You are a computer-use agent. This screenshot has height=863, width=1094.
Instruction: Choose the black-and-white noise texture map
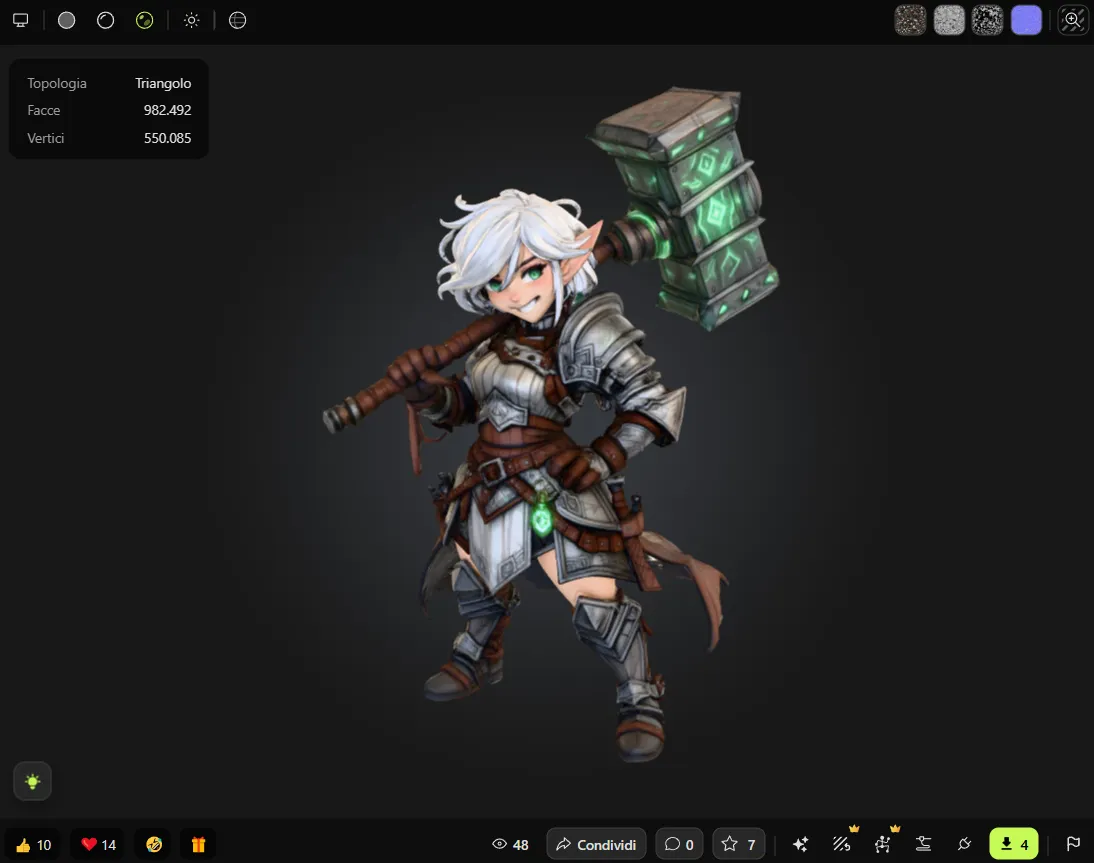tap(988, 20)
